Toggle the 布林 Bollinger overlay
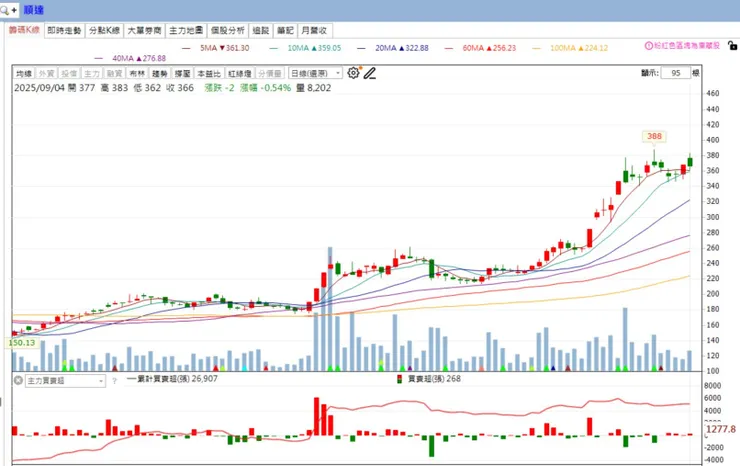Image resolution: width=740 pixels, height=466 pixels. click(x=137, y=73)
